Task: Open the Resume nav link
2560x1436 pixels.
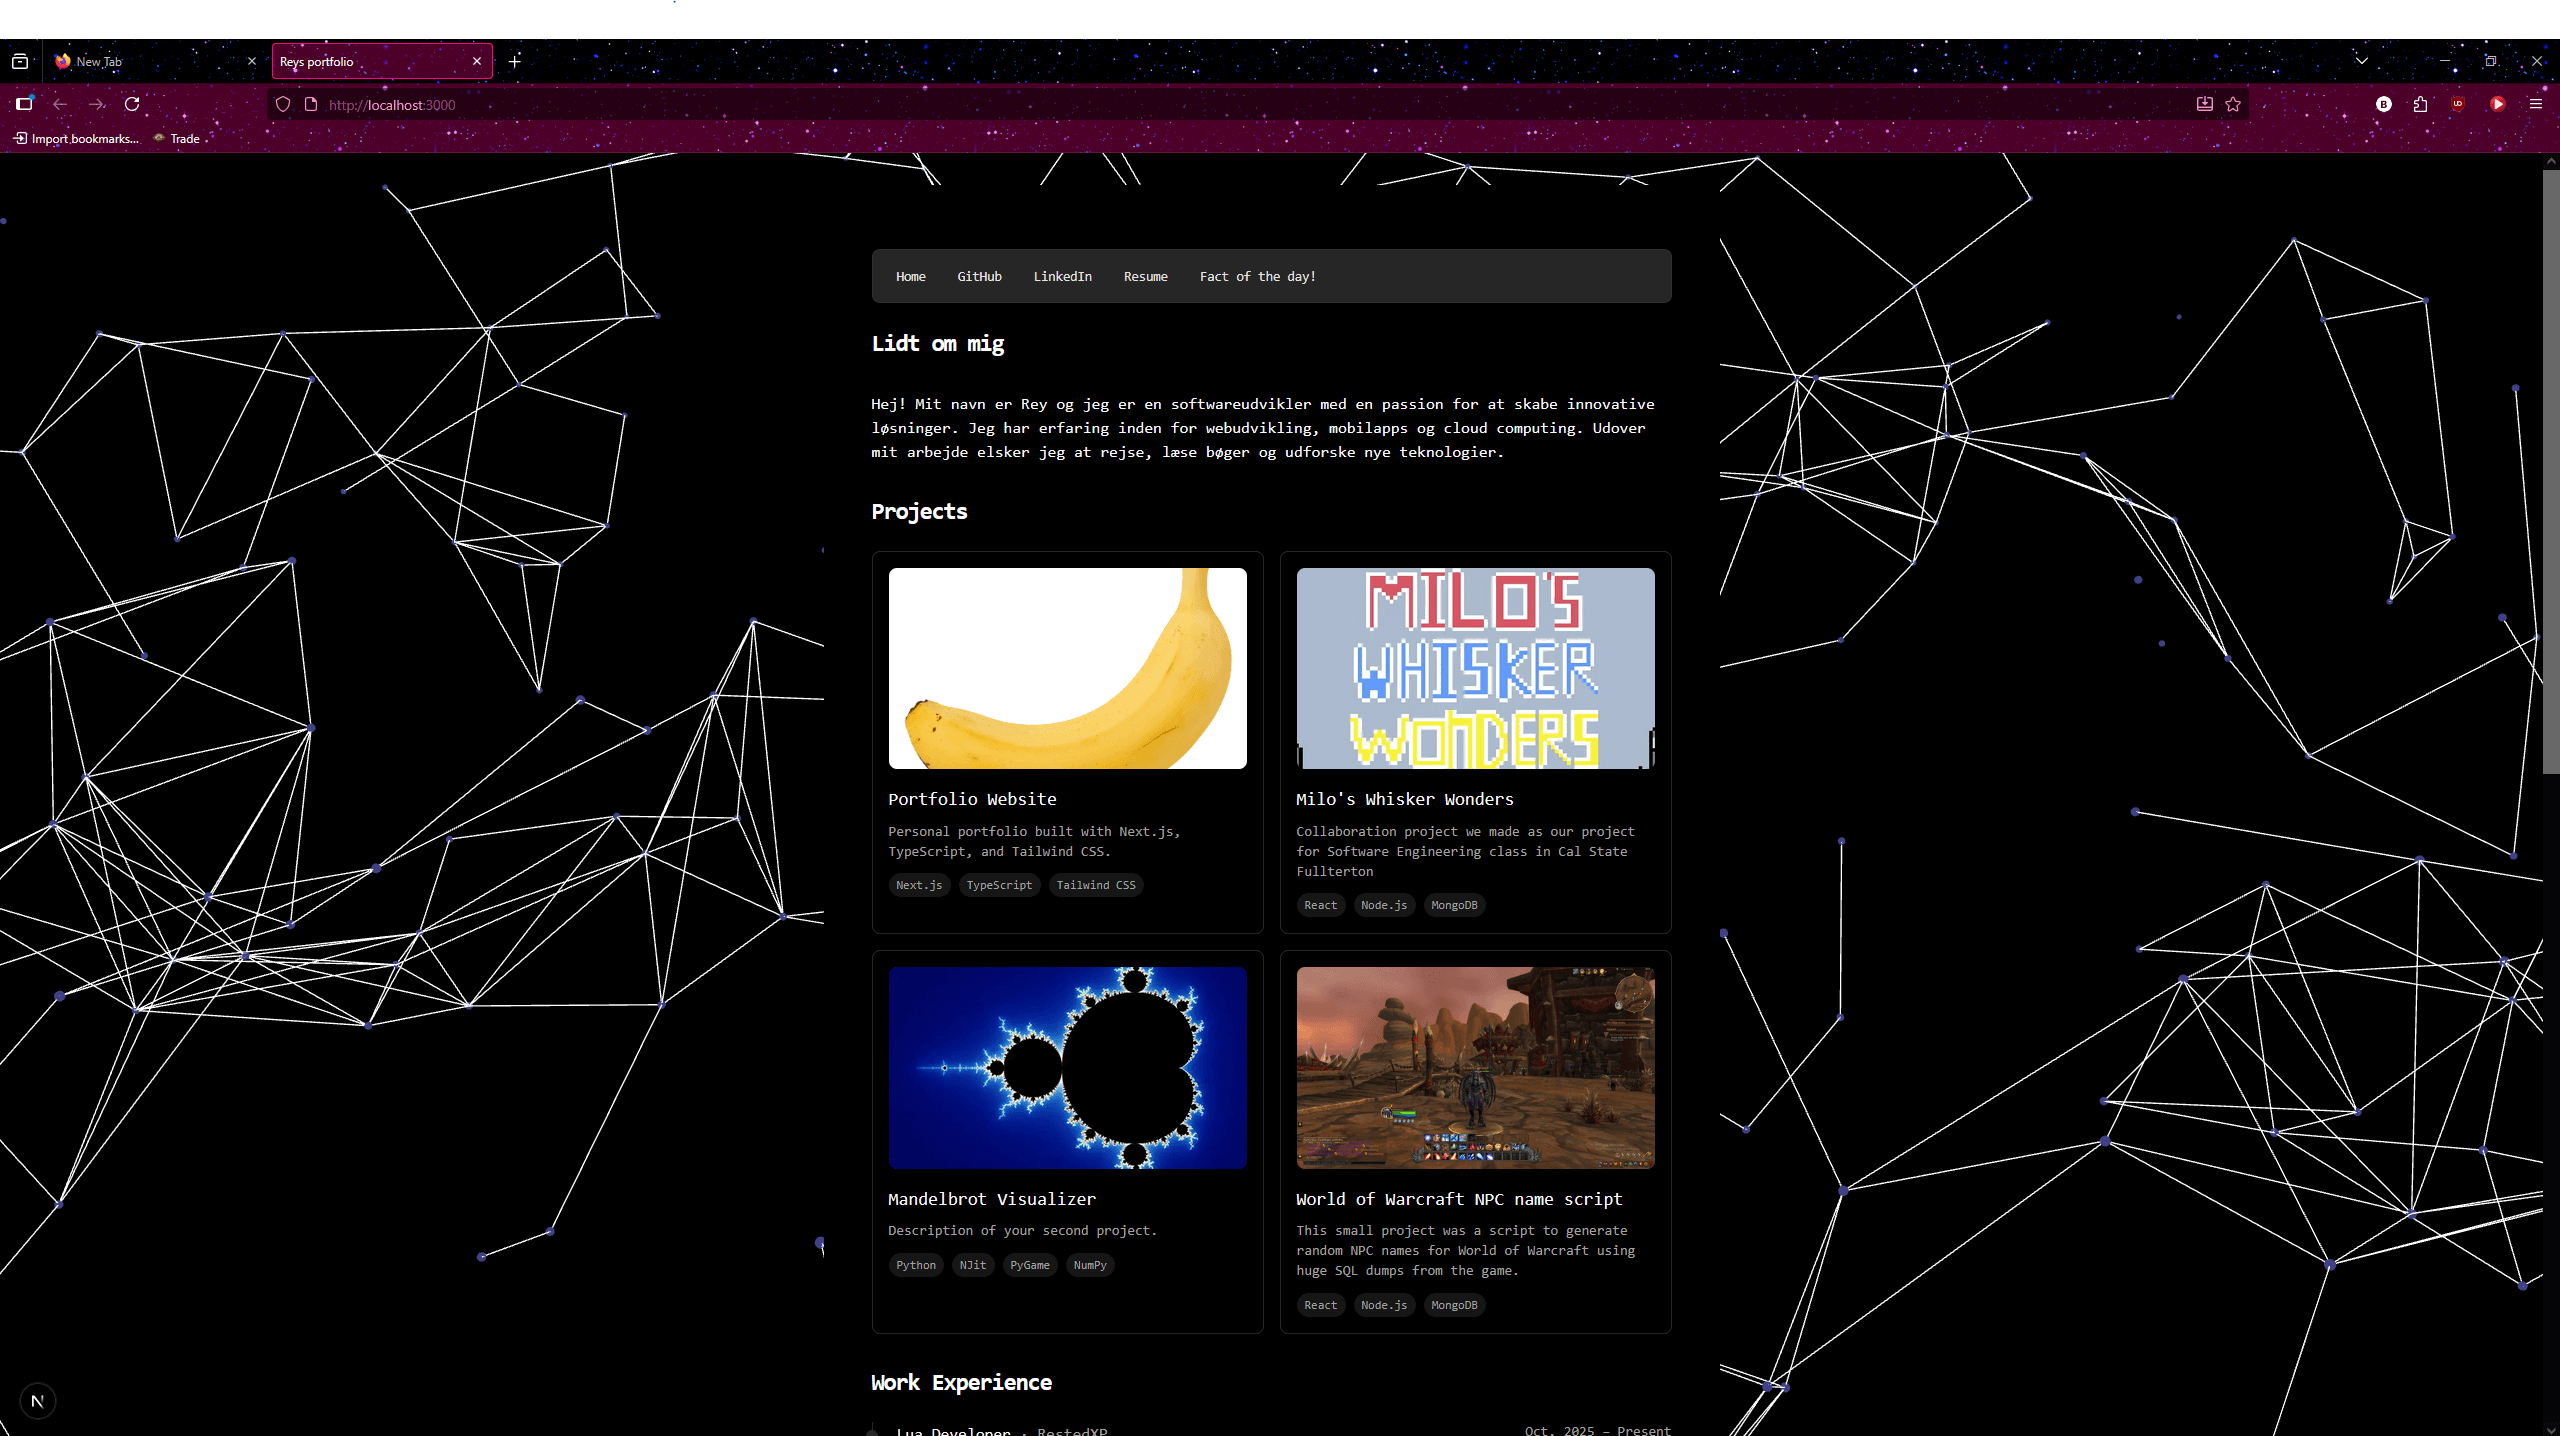Action: pyautogui.click(x=1145, y=276)
